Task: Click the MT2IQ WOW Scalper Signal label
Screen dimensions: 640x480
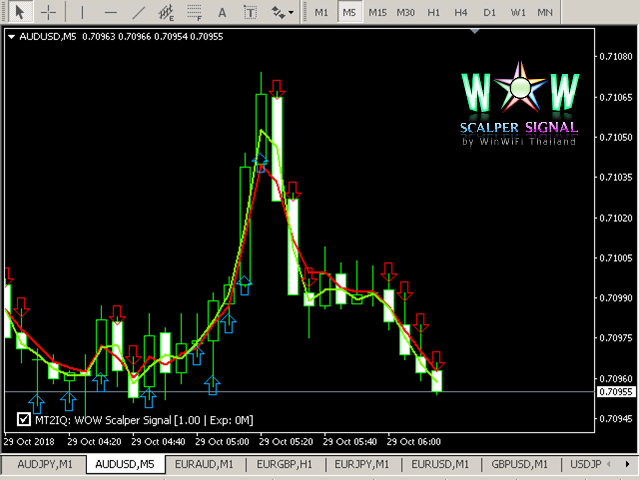Action: coord(144,420)
